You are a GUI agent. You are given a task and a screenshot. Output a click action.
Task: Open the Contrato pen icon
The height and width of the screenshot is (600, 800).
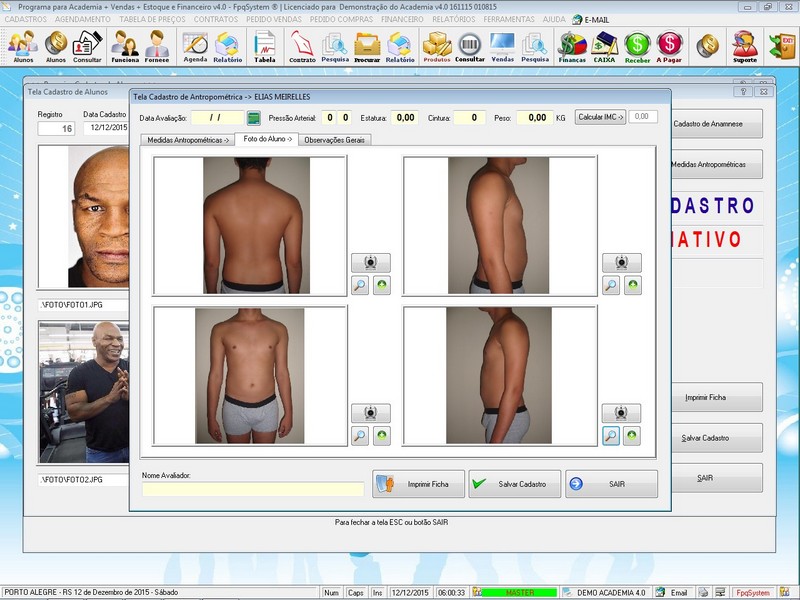pyautogui.click(x=302, y=46)
